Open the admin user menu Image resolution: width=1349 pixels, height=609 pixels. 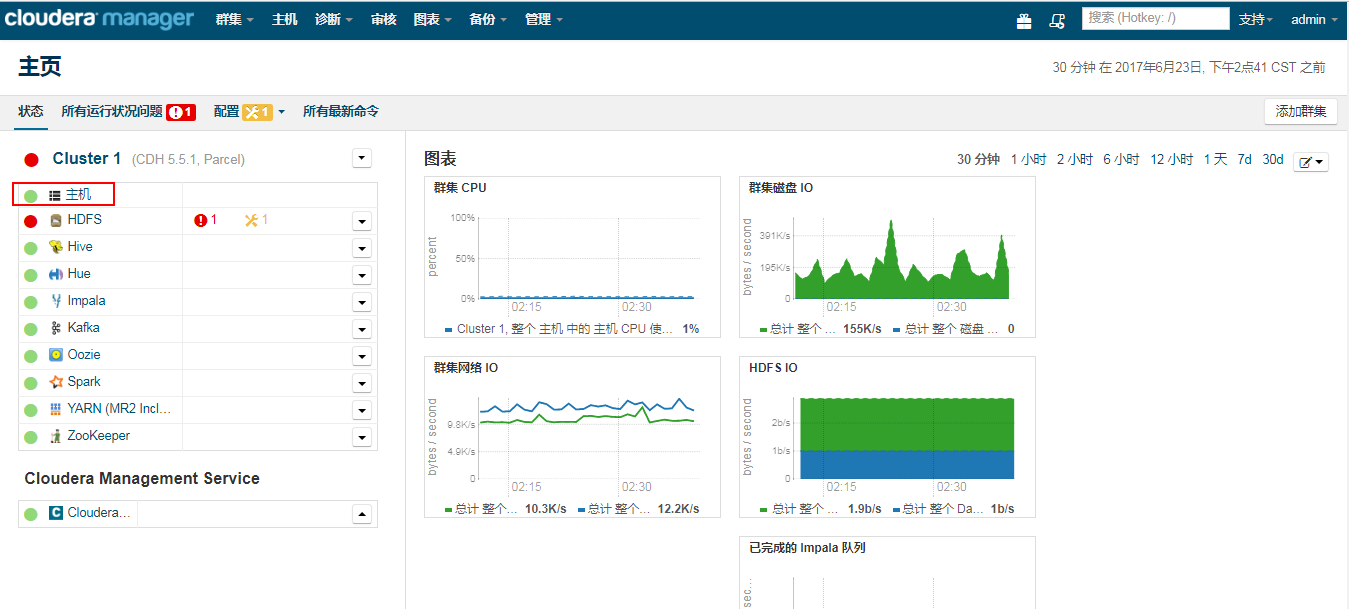(x=1314, y=20)
